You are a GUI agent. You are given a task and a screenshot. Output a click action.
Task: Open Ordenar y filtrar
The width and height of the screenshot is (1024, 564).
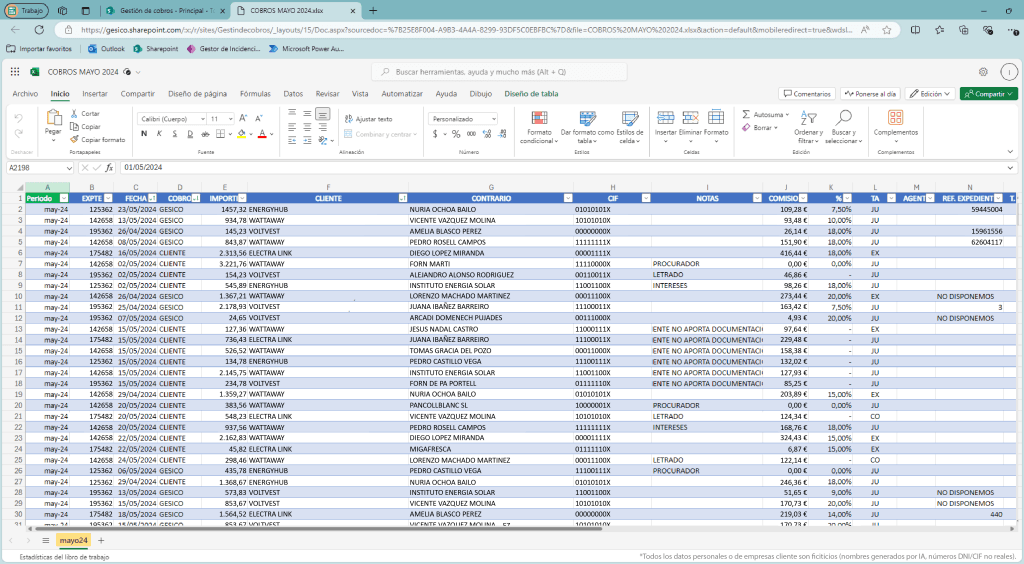click(x=808, y=127)
